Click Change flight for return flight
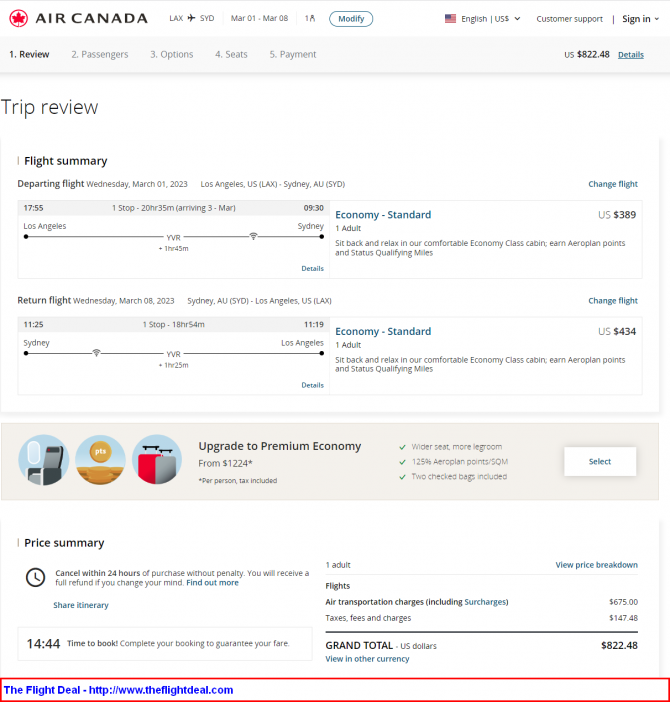This screenshot has width=670, height=702. tap(613, 300)
